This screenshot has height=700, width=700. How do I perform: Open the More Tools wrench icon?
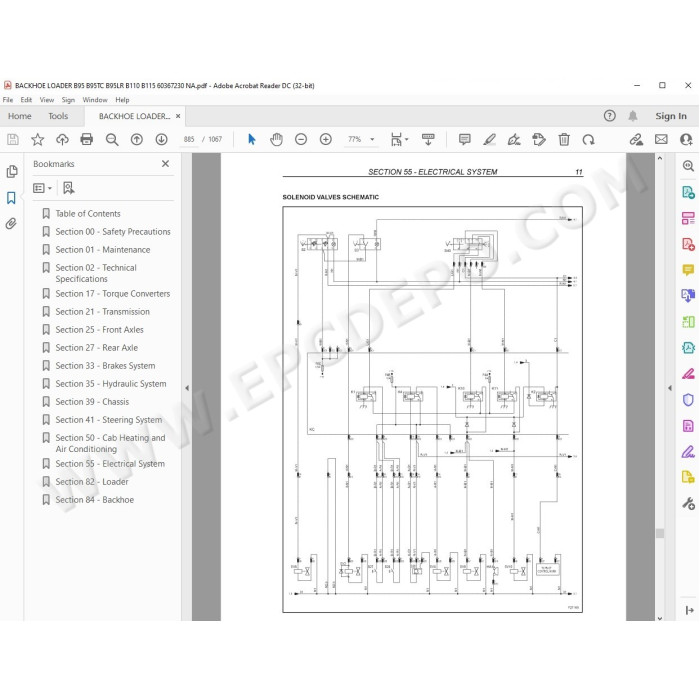coord(688,504)
